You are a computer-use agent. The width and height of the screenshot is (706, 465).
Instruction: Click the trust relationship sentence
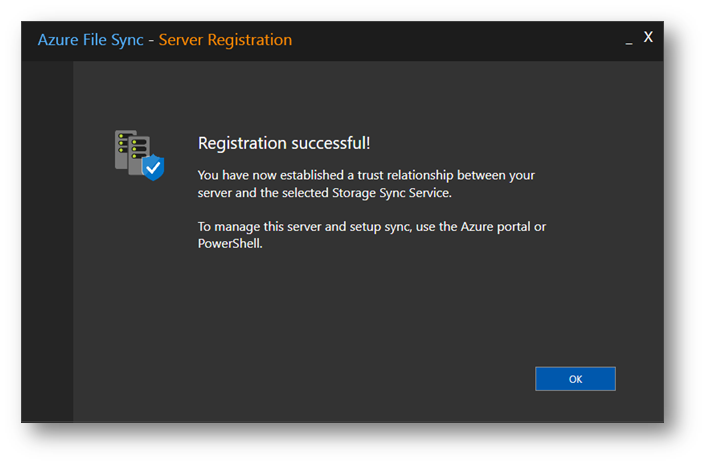(366, 184)
